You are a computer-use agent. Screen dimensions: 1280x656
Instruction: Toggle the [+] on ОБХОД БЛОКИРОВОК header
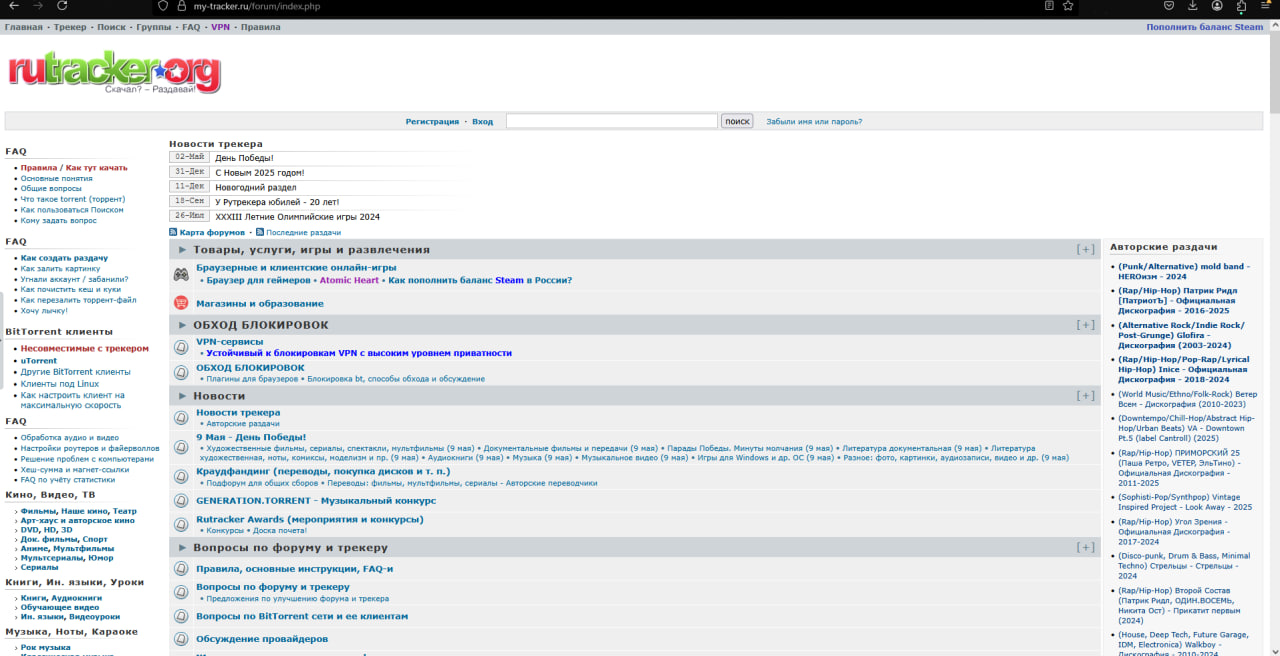coord(1085,325)
